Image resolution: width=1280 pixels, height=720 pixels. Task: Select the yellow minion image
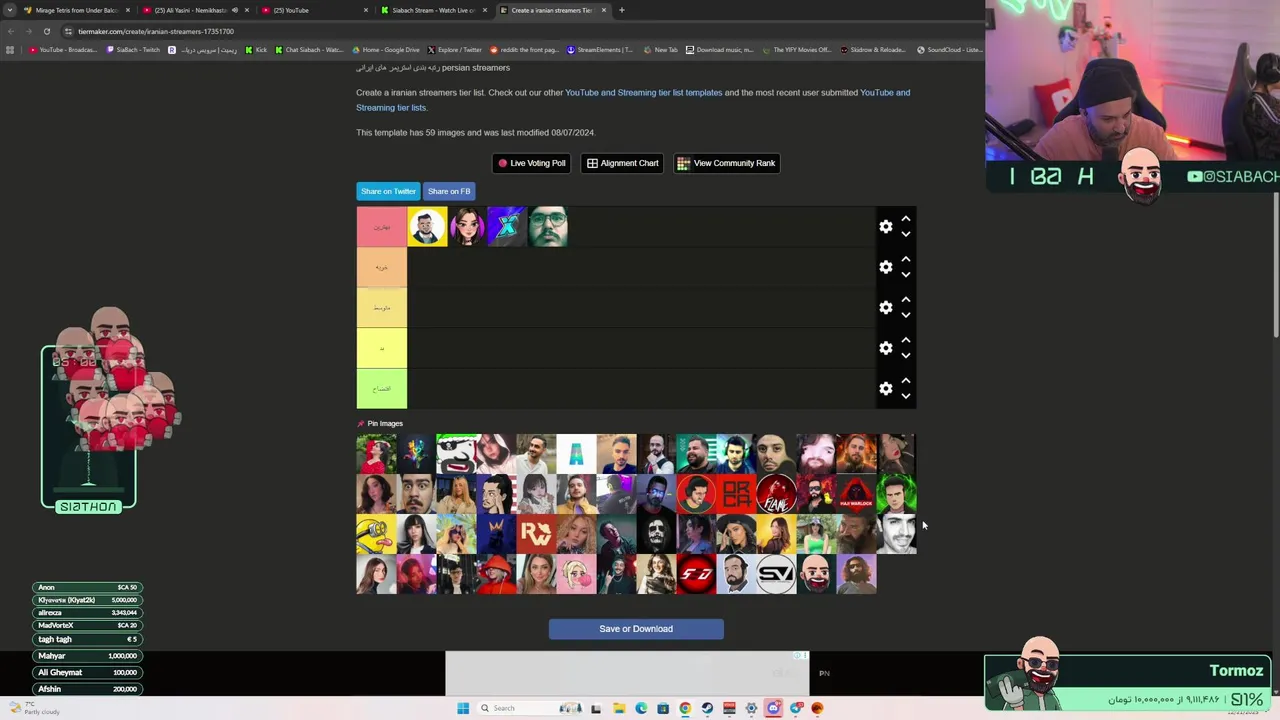pos(376,534)
